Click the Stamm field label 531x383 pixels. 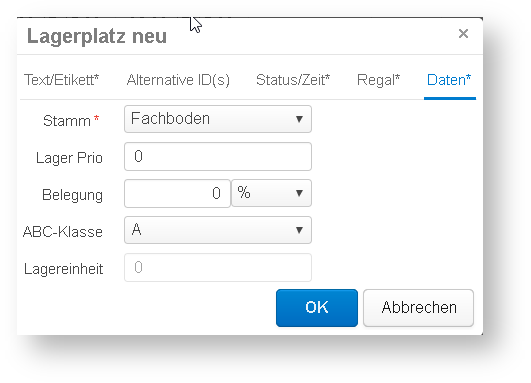[67, 121]
